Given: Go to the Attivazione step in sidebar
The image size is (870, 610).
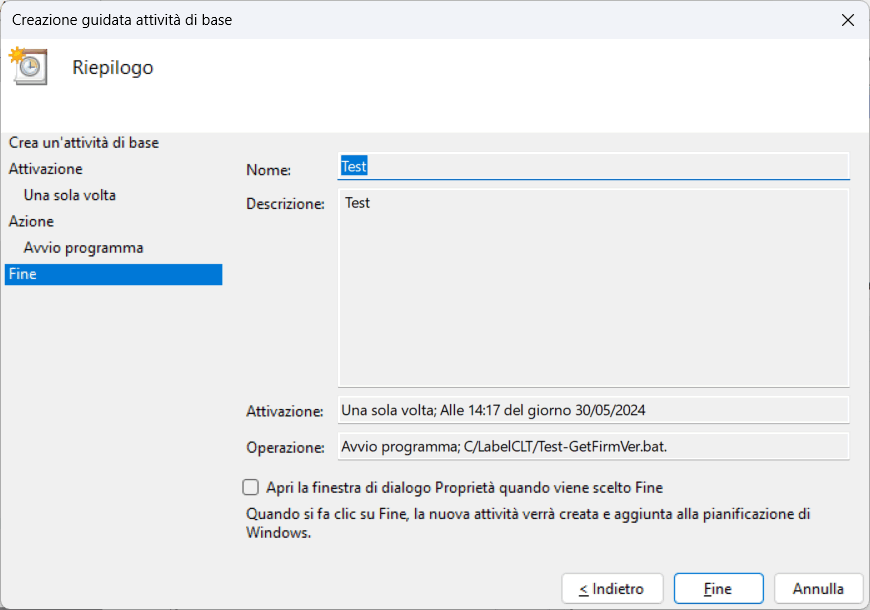Looking at the screenshot, I should (45, 169).
